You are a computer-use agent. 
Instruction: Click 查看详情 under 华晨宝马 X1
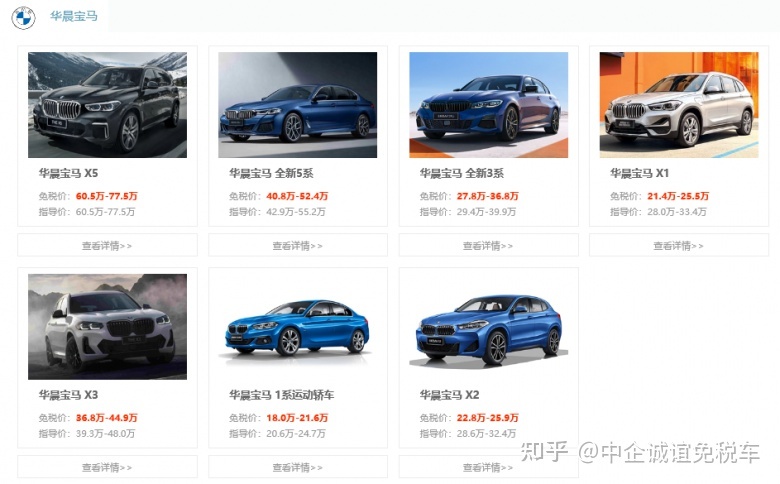click(679, 245)
